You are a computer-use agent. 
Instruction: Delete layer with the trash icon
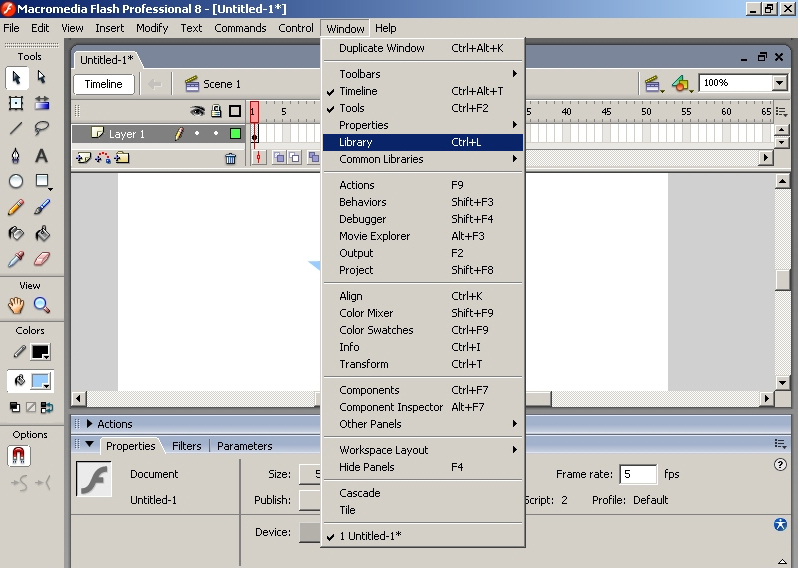(x=231, y=159)
